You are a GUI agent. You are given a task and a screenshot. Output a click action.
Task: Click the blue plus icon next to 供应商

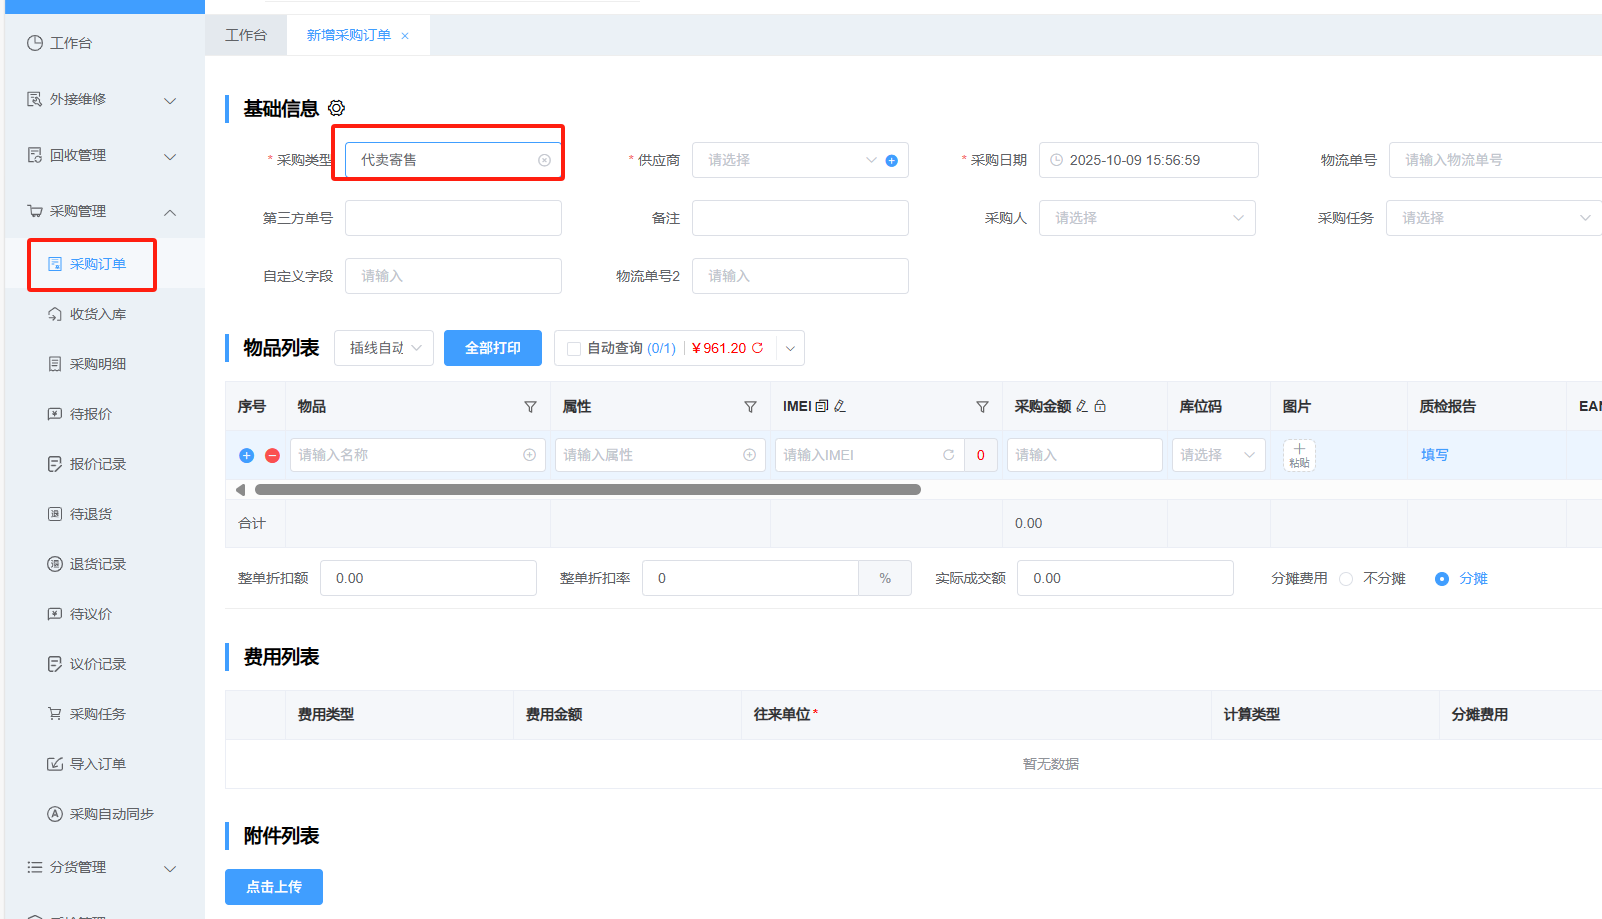click(891, 161)
